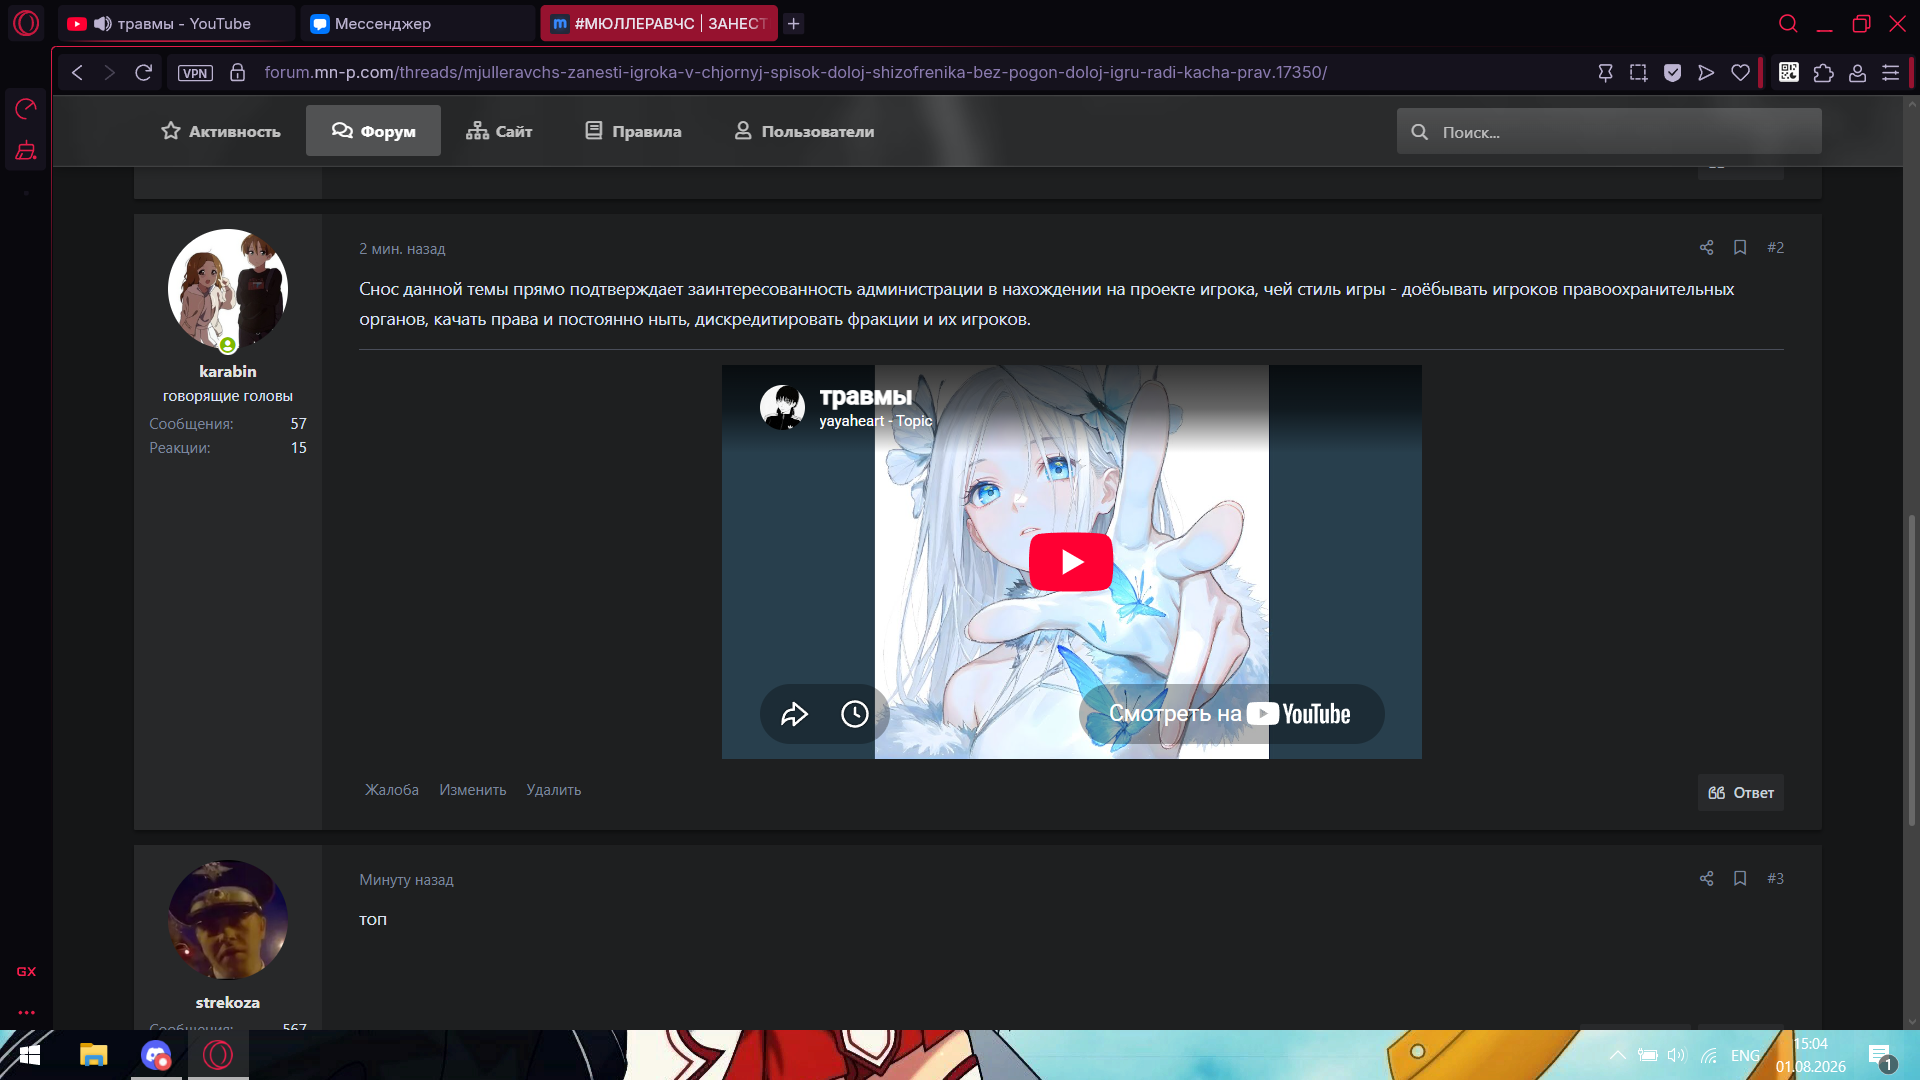Switch to the Мессенджер tab

(x=418, y=23)
